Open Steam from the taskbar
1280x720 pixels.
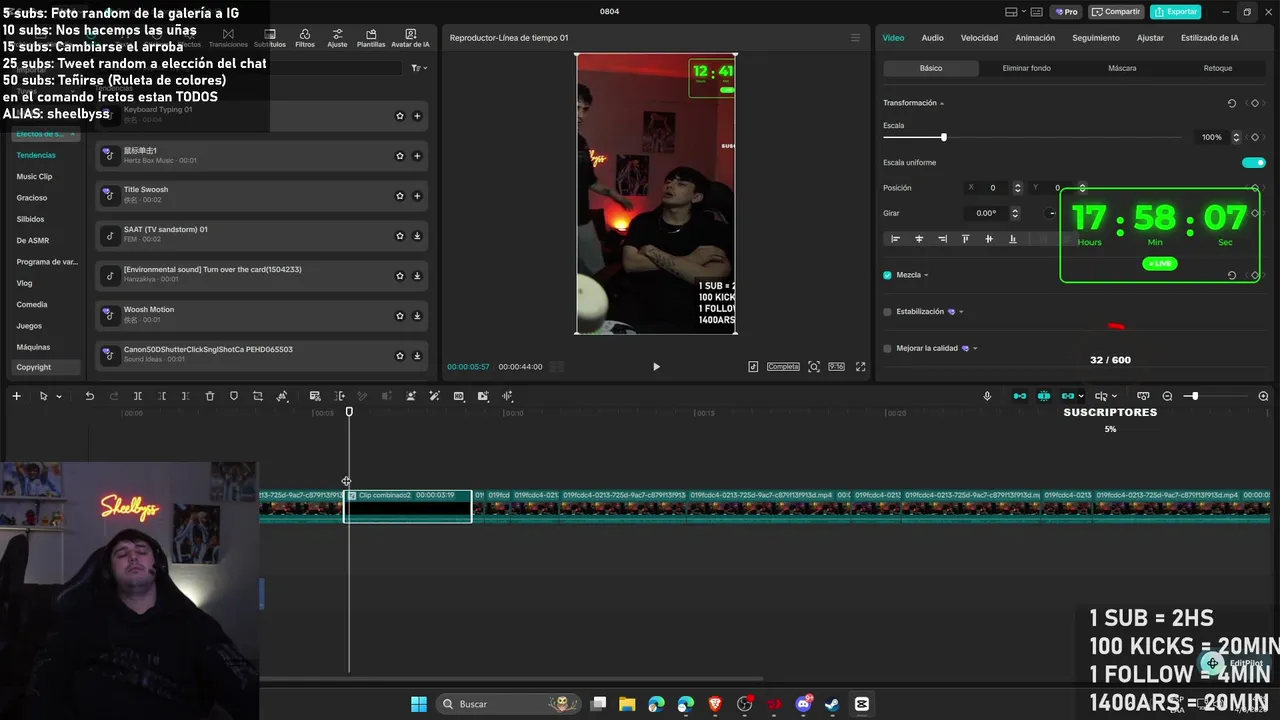coord(832,704)
